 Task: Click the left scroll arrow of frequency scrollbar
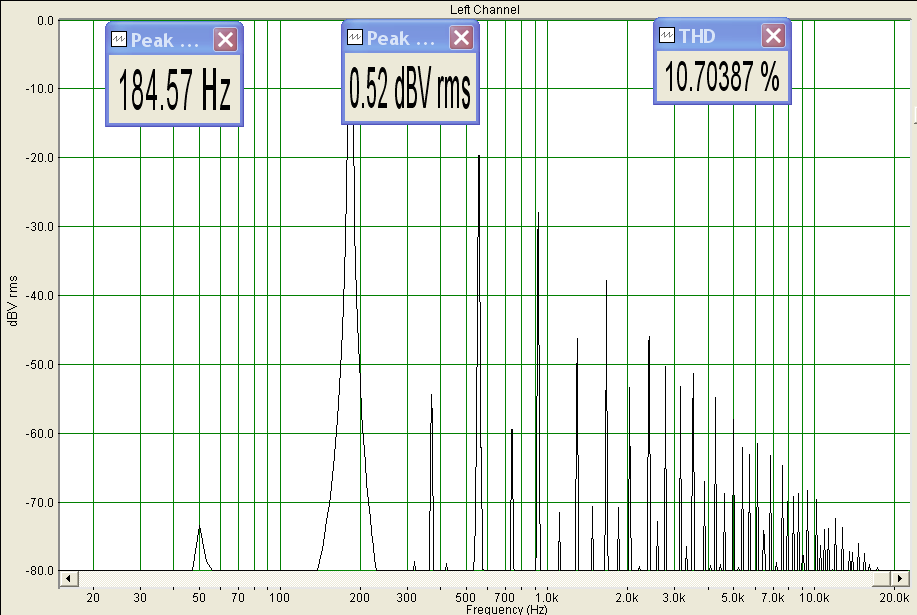[x=68, y=579]
